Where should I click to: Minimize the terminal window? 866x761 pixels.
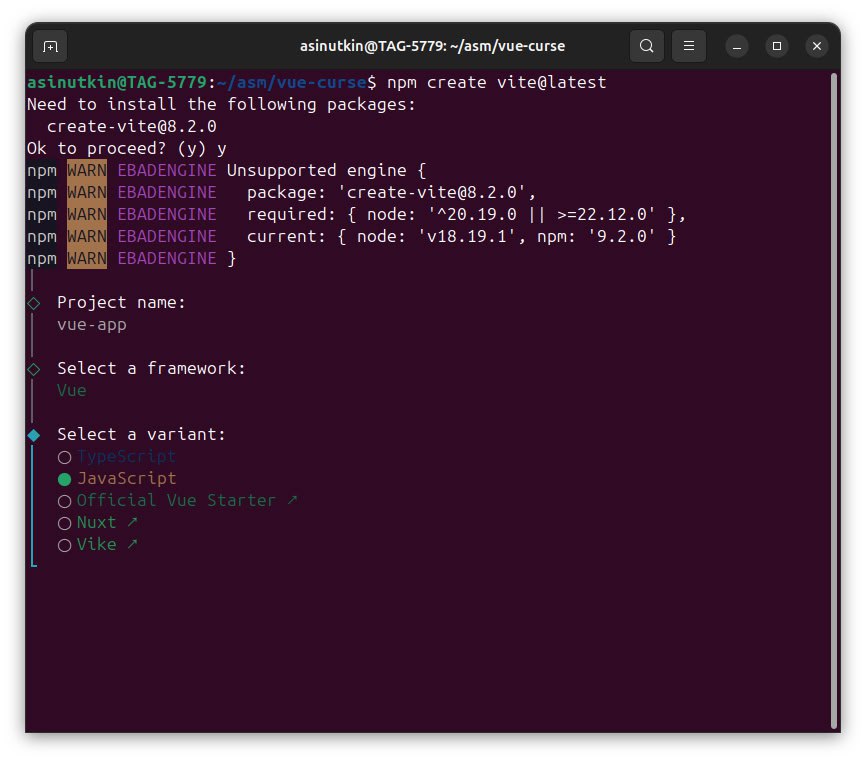(737, 46)
